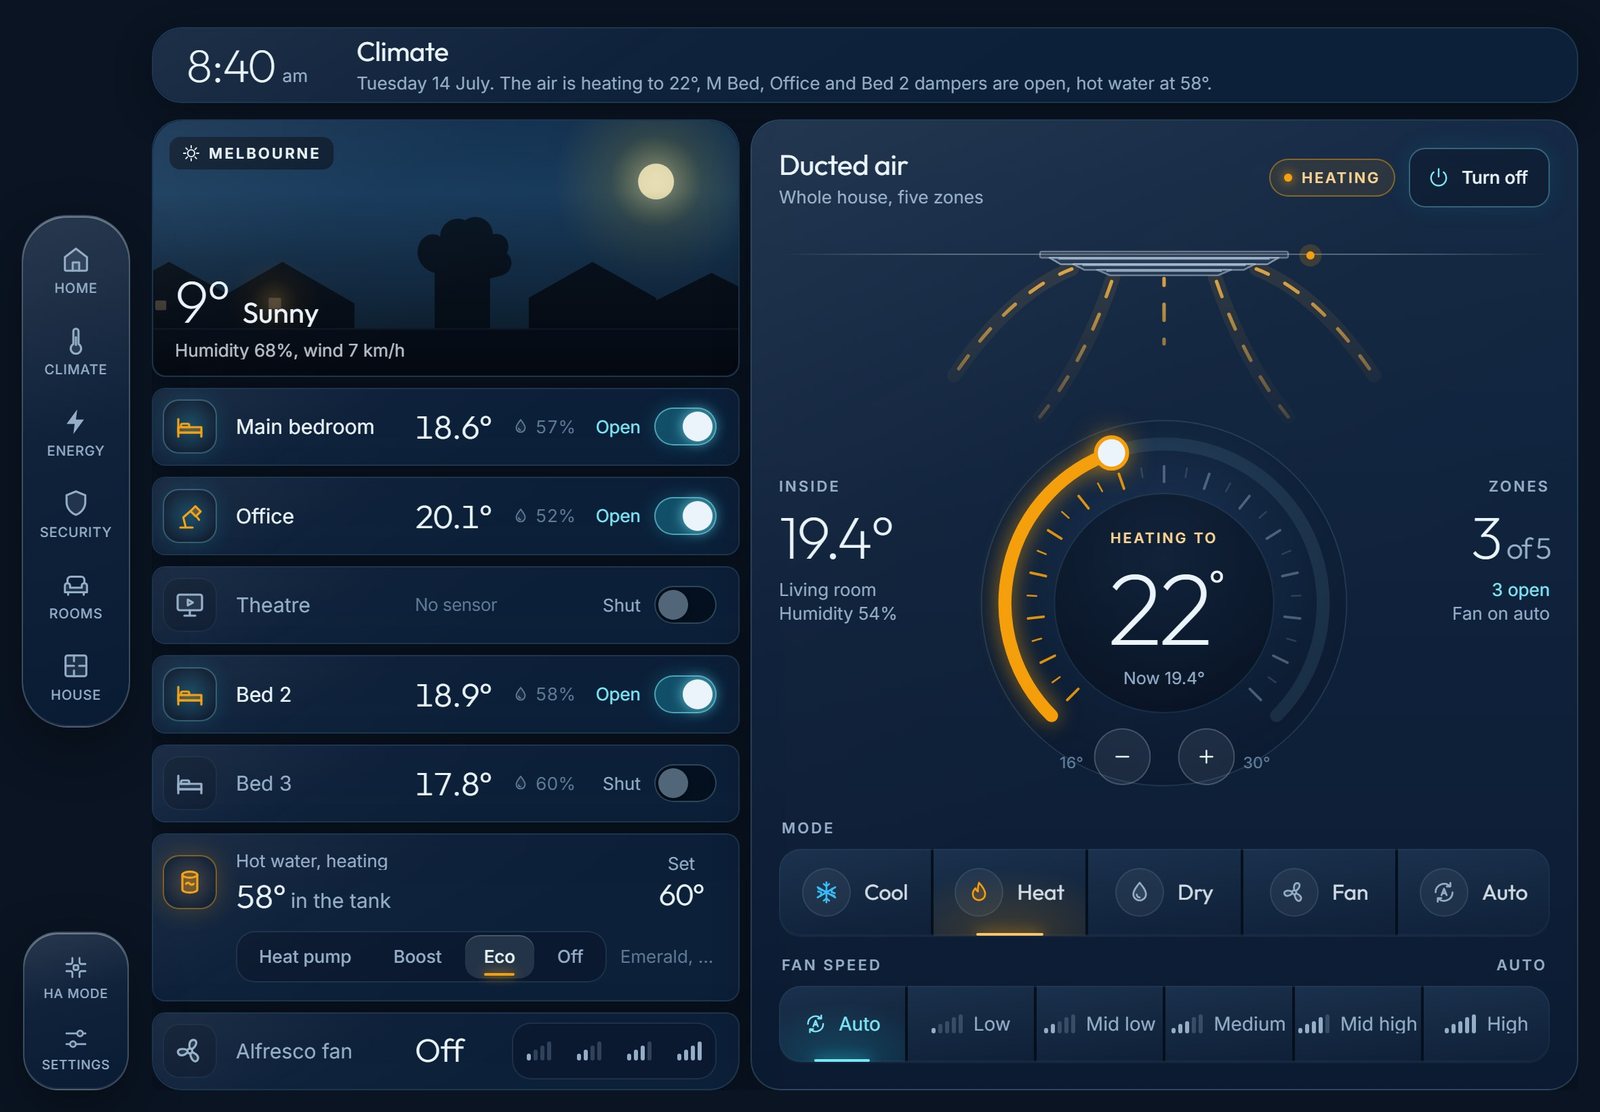Click the Bed 3 bed icon

pos(190,784)
